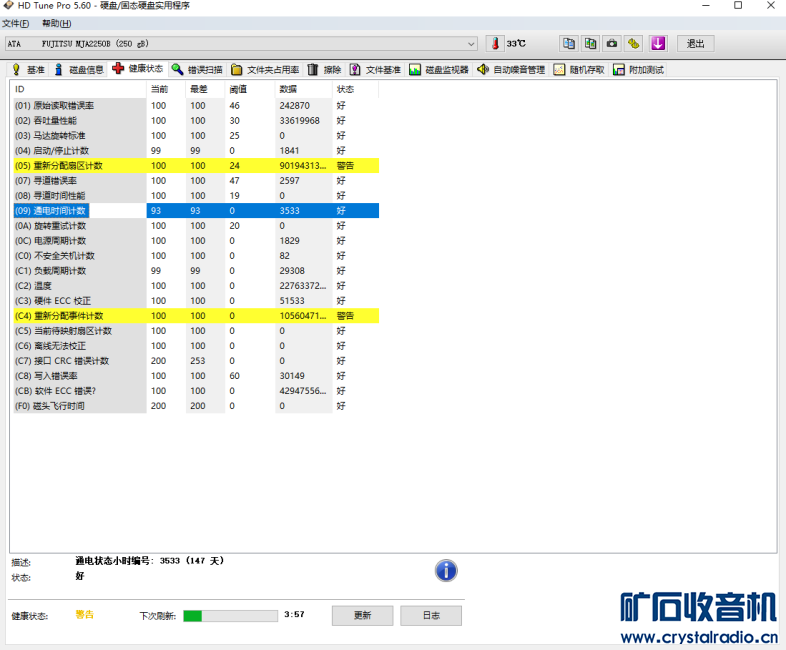Click the 33℃ temperature reading

pos(516,44)
